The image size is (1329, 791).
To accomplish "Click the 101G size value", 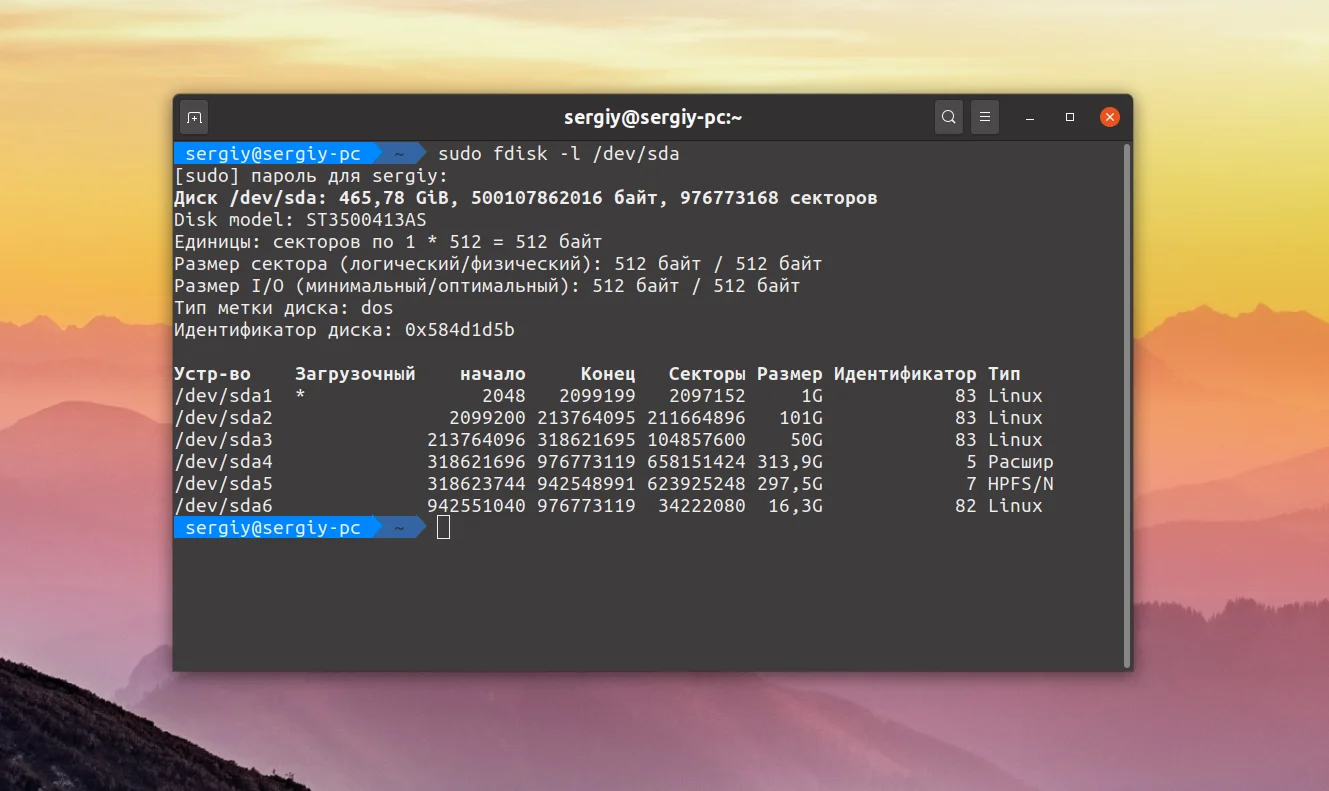I will point(801,418).
